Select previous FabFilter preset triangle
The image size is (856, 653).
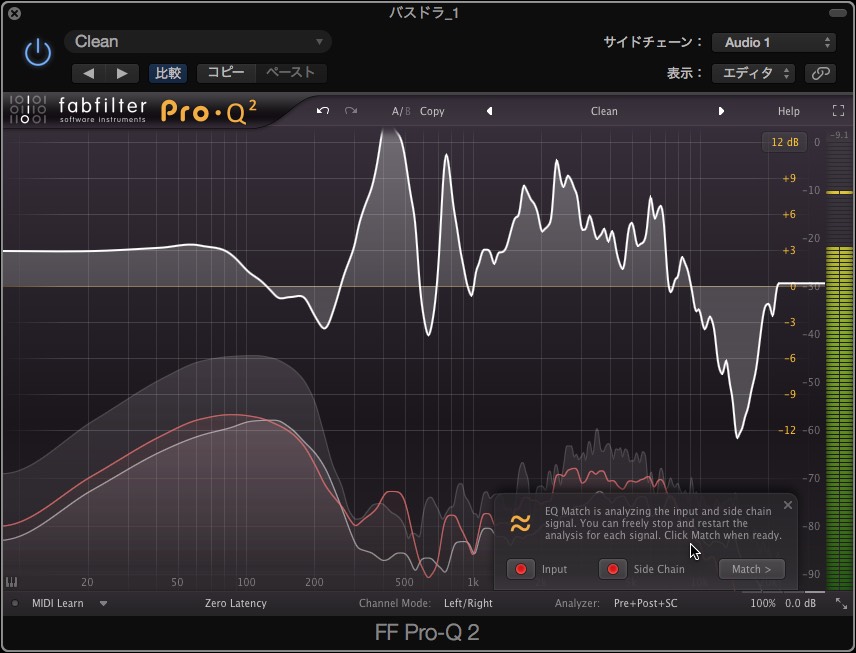click(490, 111)
